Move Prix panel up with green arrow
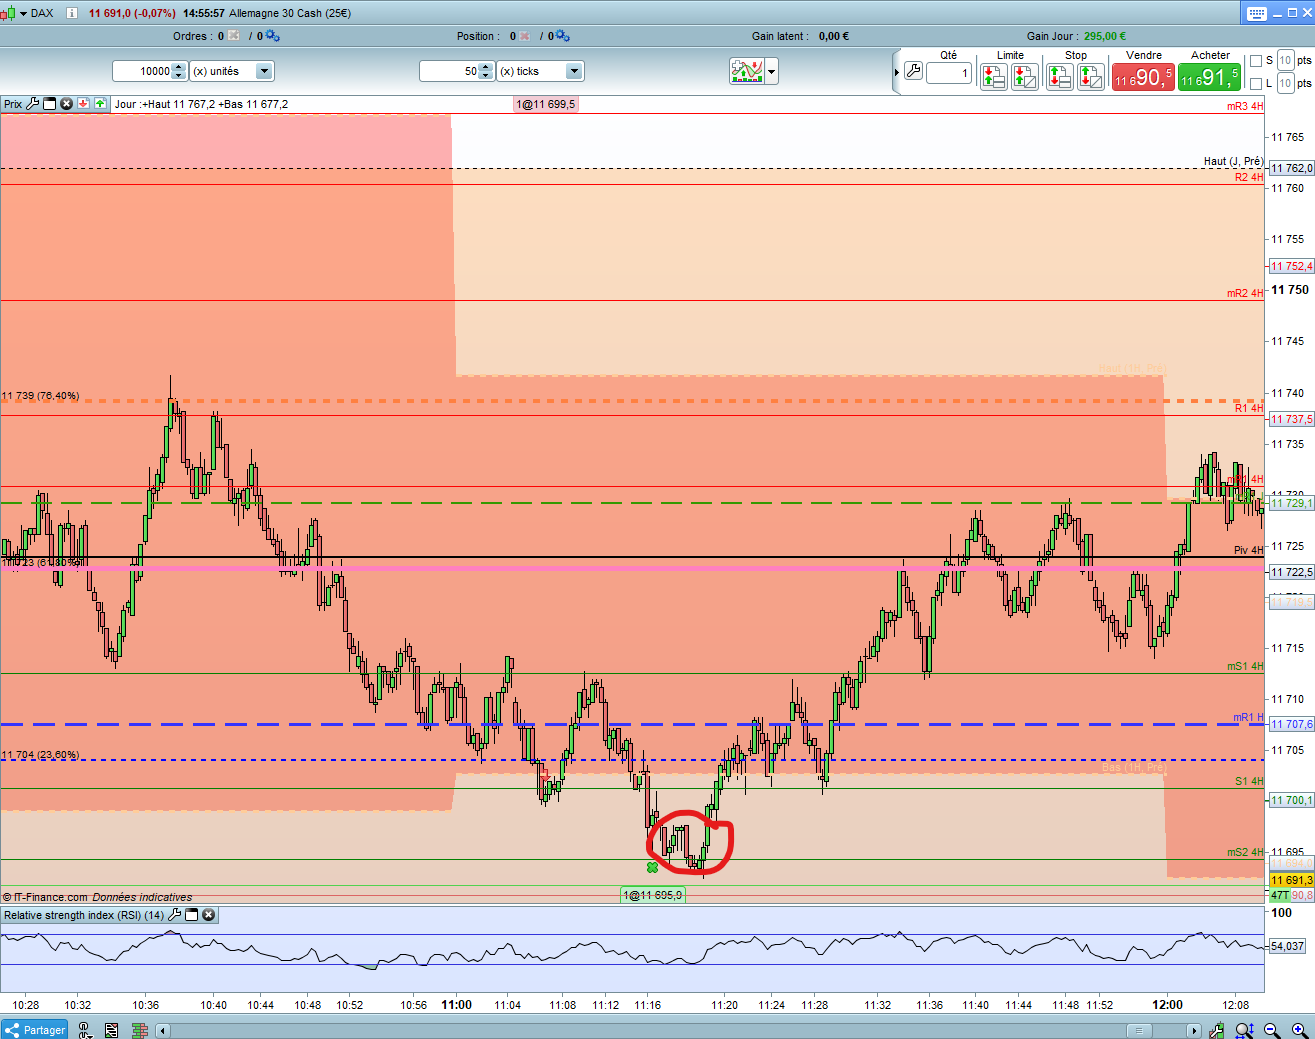 (100, 104)
